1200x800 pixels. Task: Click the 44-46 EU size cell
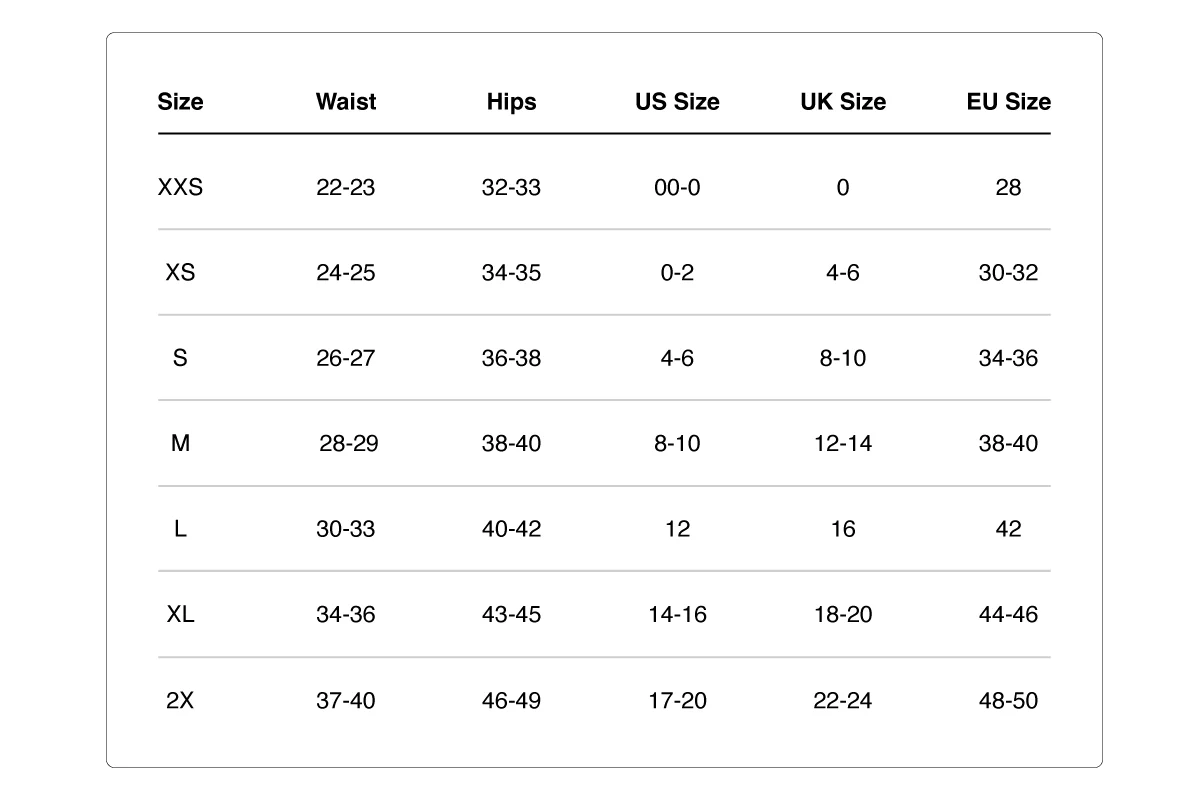pos(1008,615)
